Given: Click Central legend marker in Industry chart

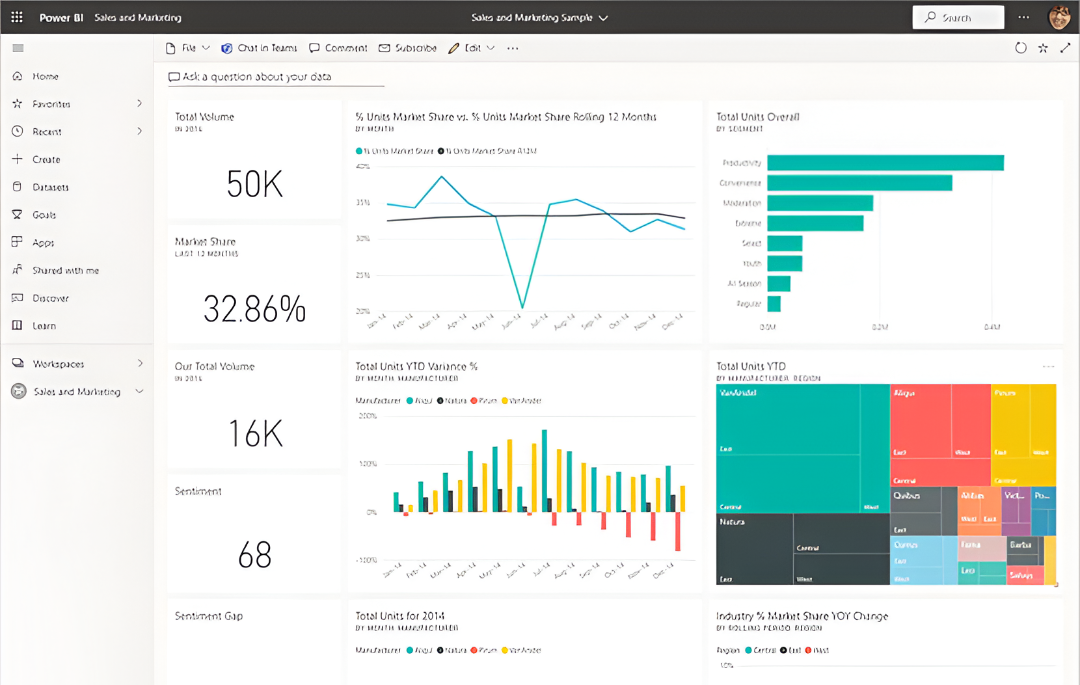Looking at the screenshot, I should click(x=748, y=651).
